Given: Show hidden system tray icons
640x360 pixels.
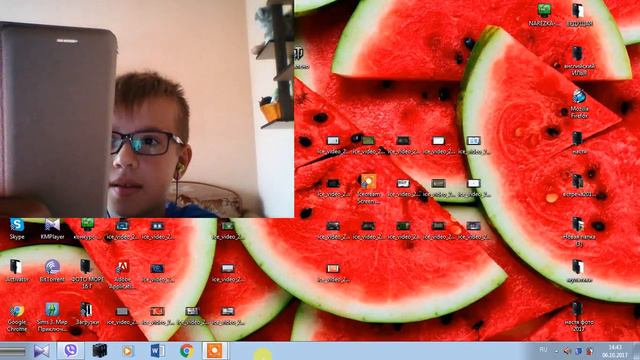Looking at the screenshot, I should (556, 351).
